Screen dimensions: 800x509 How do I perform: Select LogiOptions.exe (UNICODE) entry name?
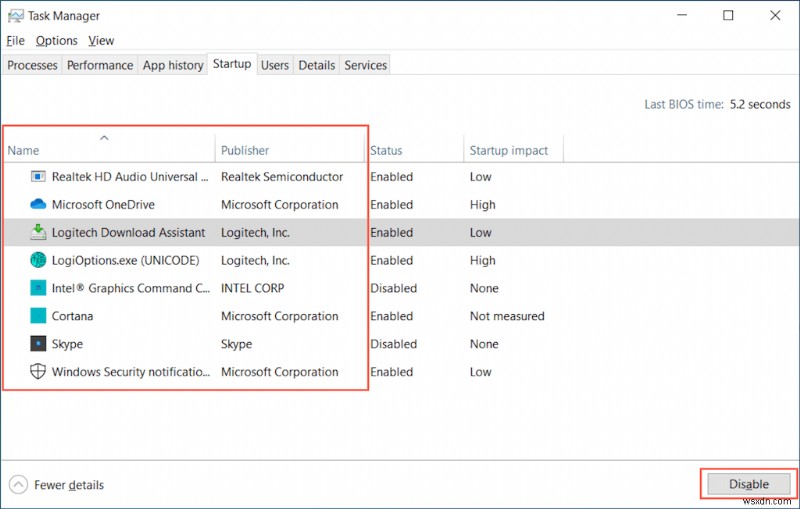point(126,261)
